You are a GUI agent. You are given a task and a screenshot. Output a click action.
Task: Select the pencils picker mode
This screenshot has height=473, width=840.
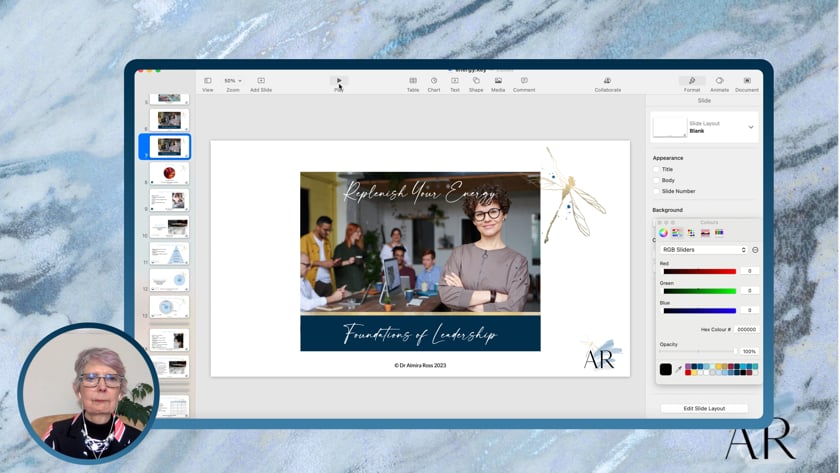pos(719,232)
